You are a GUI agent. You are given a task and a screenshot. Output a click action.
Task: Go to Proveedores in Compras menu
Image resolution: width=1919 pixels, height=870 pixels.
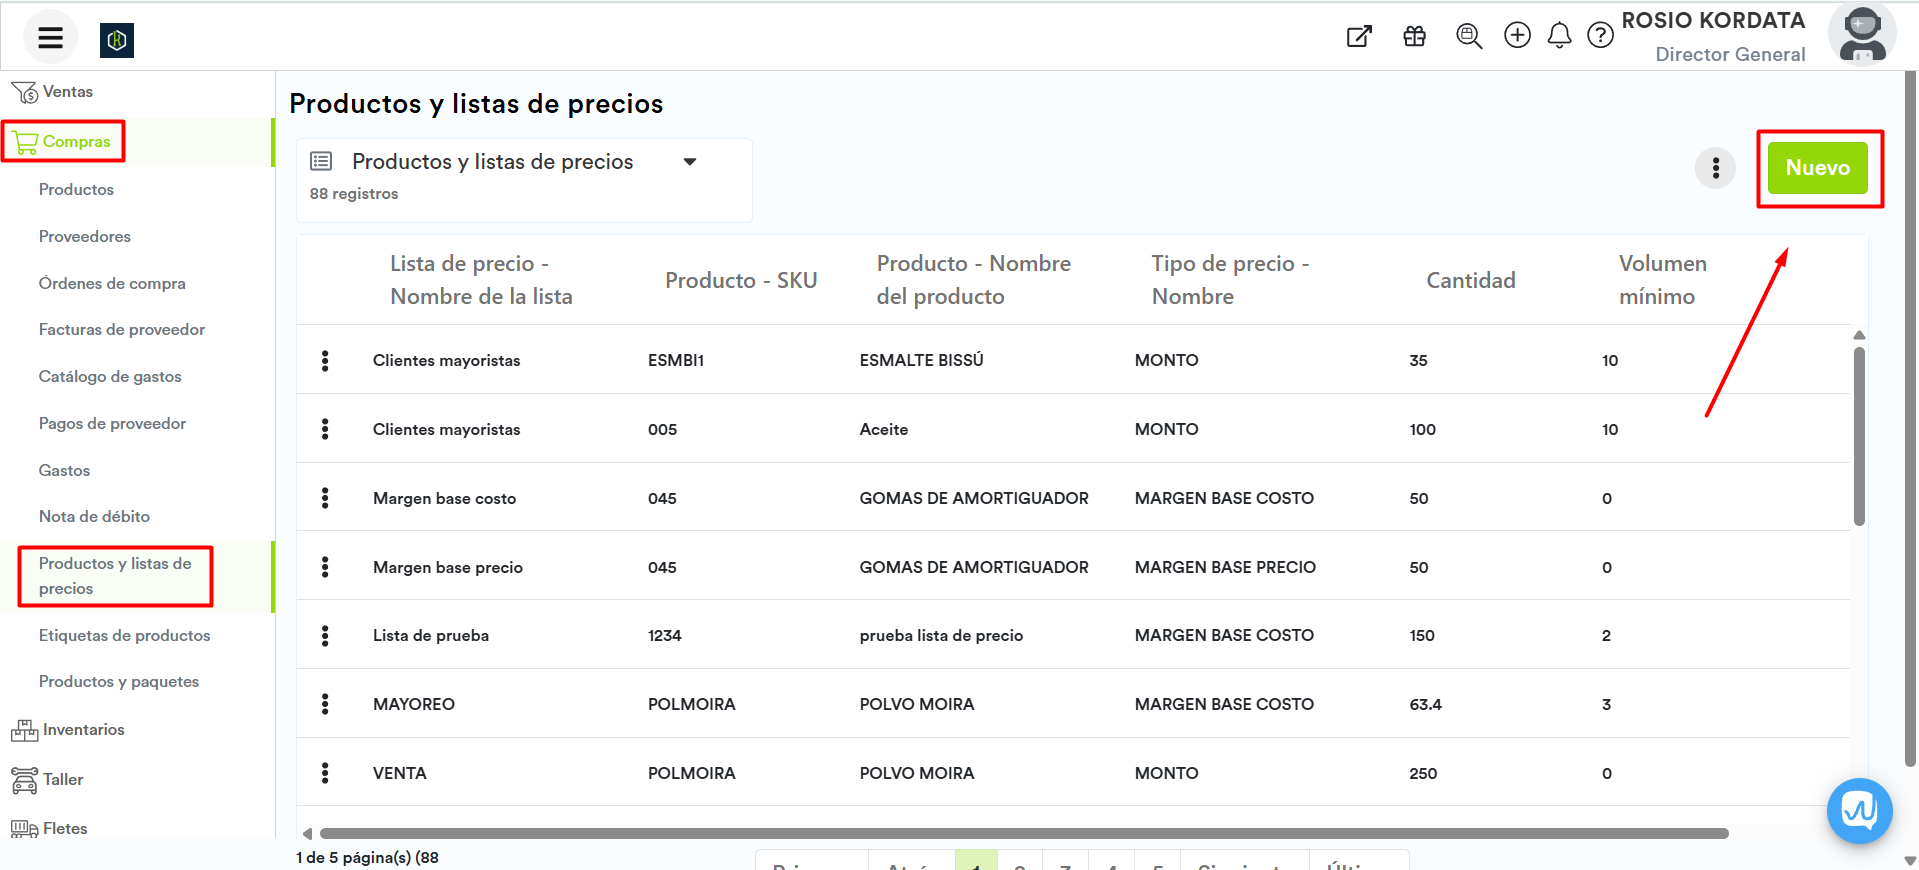point(85,237)
